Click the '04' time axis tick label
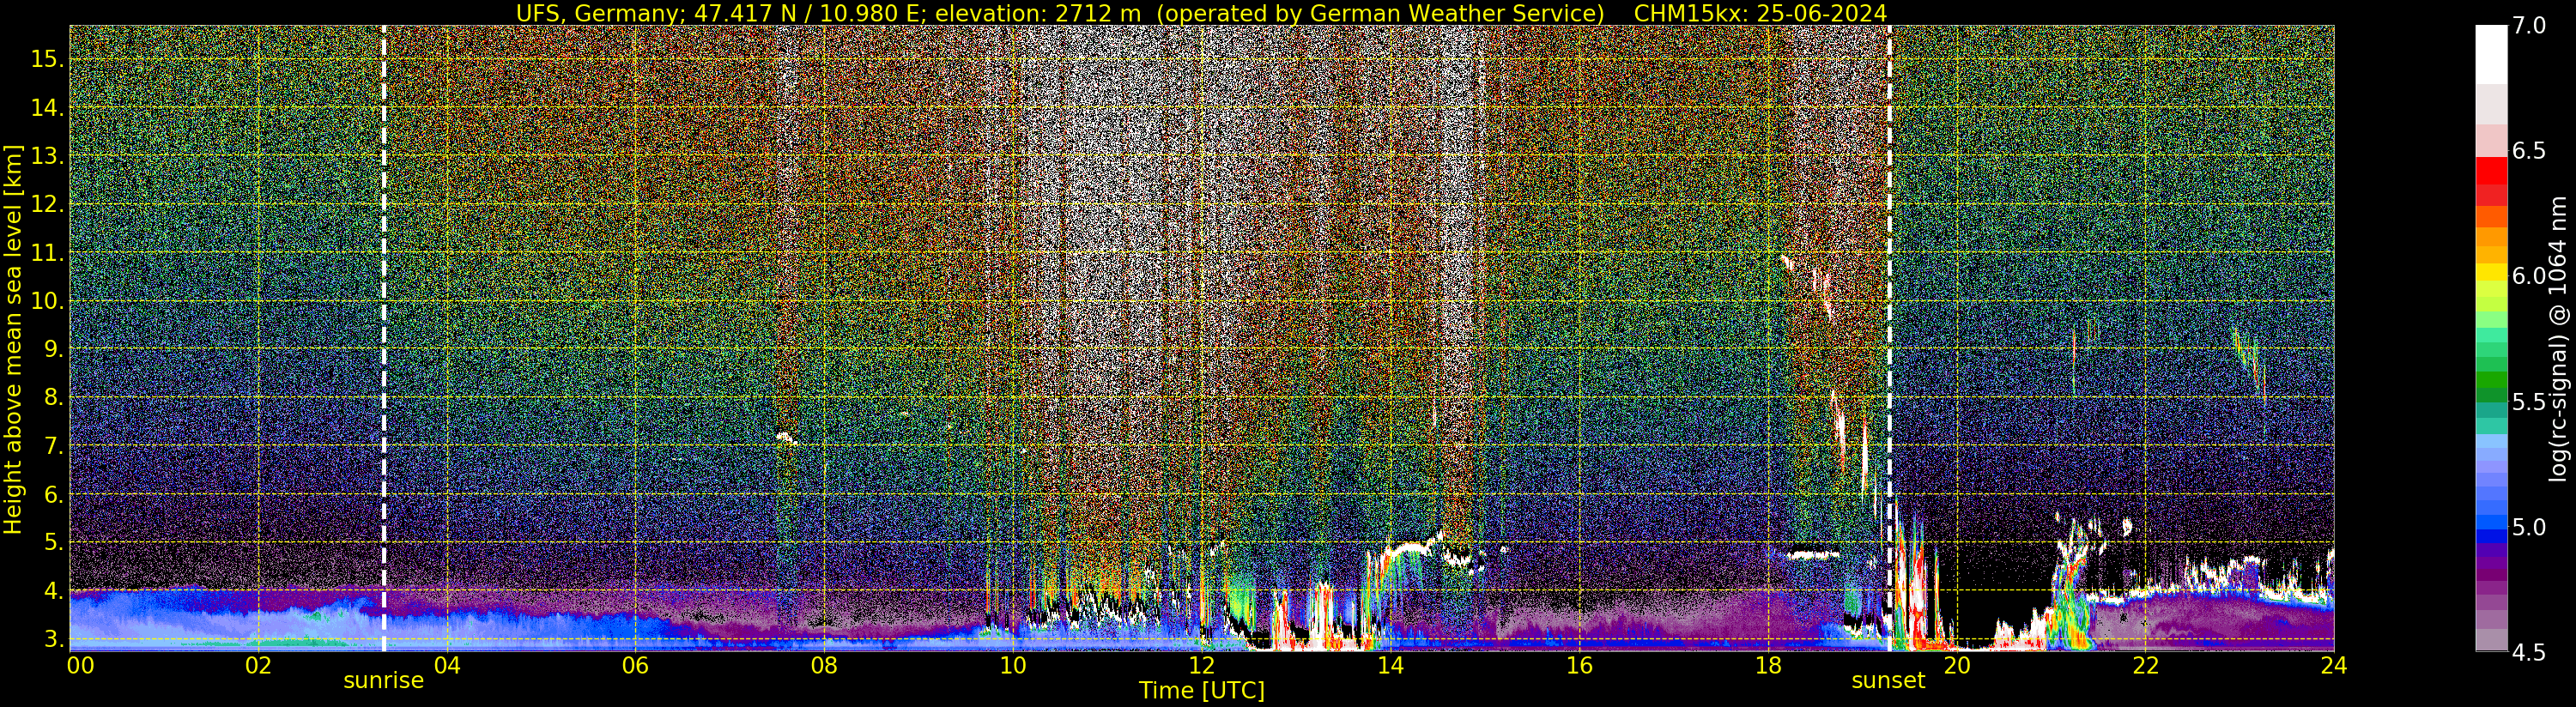This screenshot has width=2576, height=707. coord(447,666)
